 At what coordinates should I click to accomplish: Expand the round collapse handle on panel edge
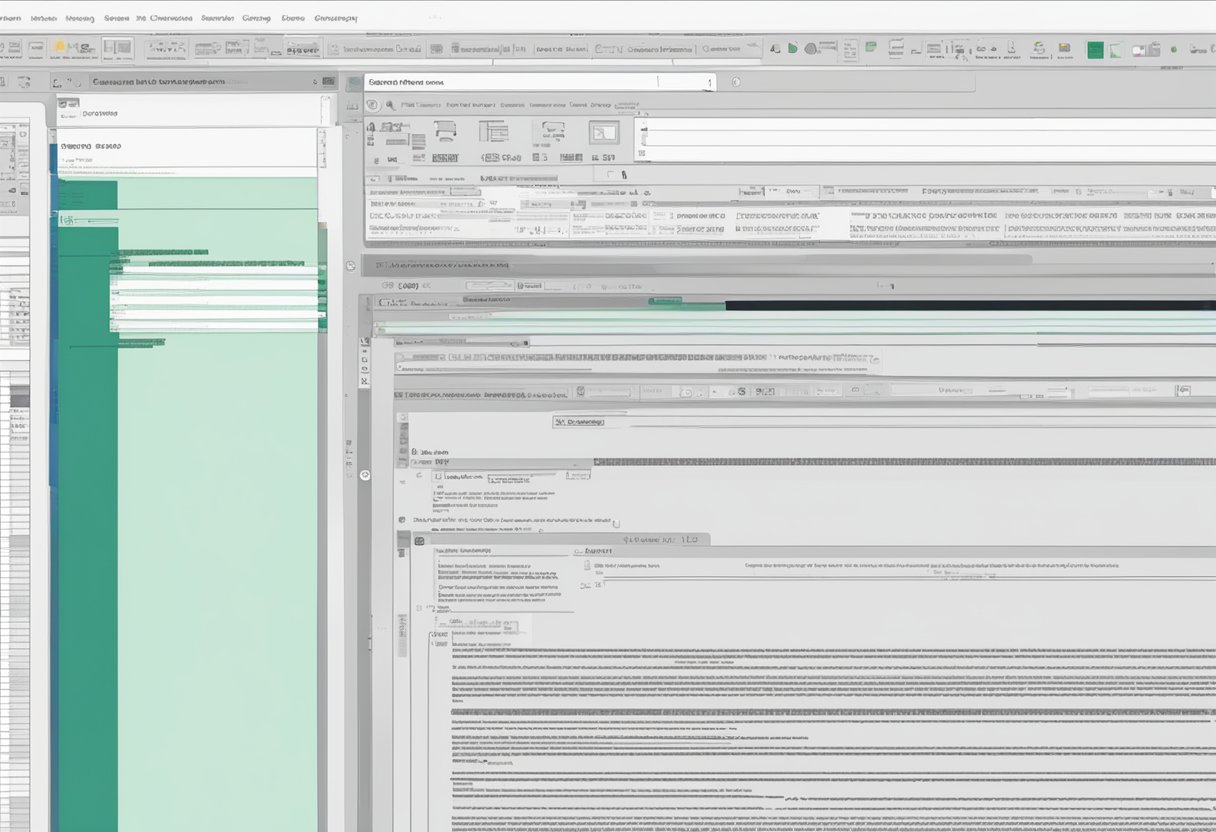coord(364,475)
